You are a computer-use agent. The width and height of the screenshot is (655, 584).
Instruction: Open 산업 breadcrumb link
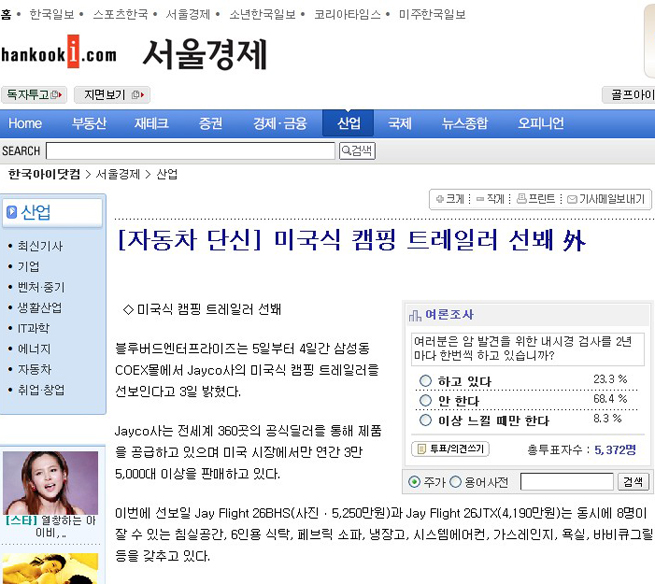point(167,174)
